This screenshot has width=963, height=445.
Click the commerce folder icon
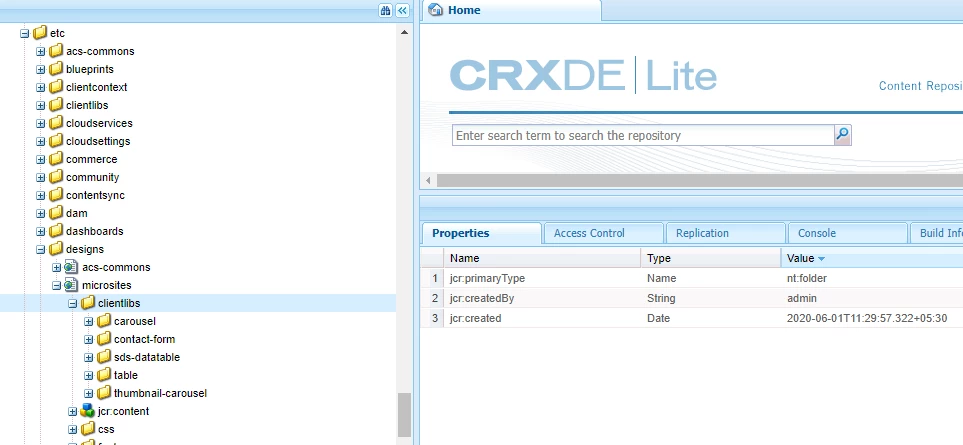pos(56,159)
